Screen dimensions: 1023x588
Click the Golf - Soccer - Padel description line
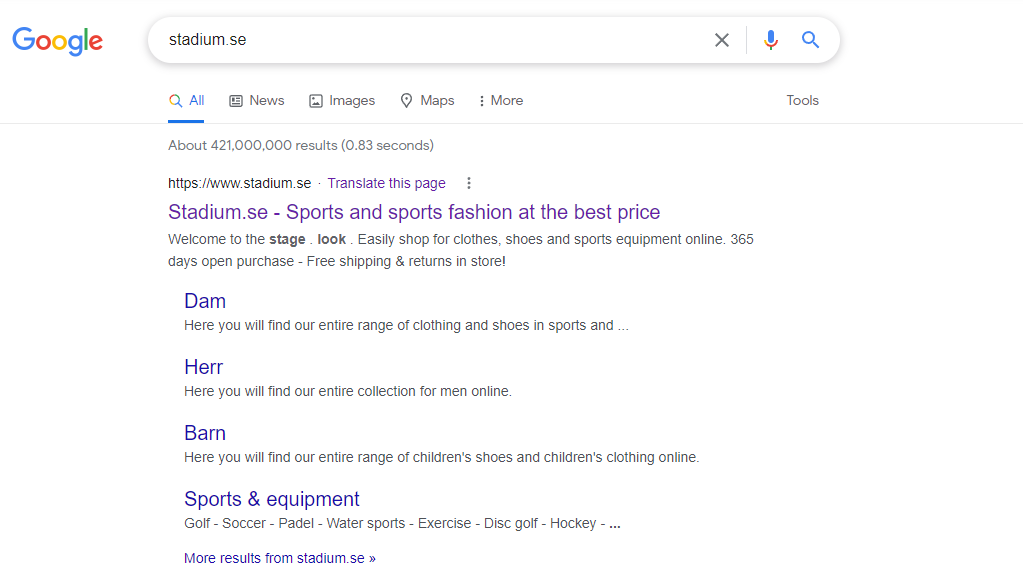click(x=402, y=523)
